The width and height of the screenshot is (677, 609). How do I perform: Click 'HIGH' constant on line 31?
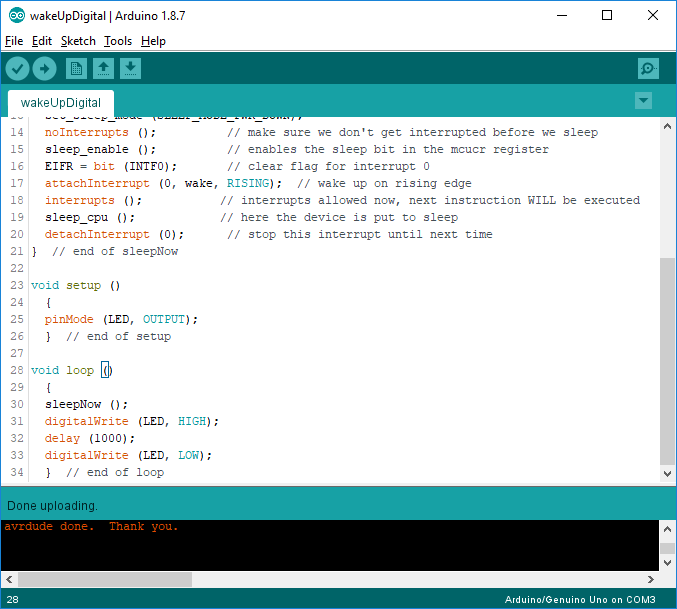point(192,421)
